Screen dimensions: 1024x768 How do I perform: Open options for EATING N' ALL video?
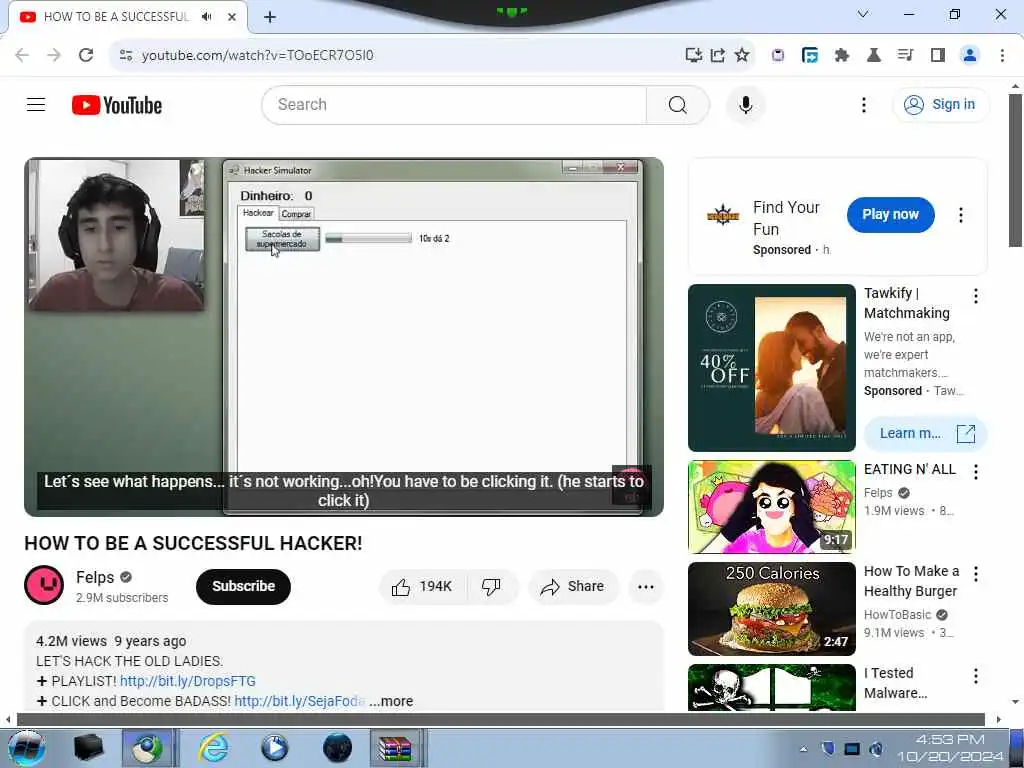click(x=976, y=472)
